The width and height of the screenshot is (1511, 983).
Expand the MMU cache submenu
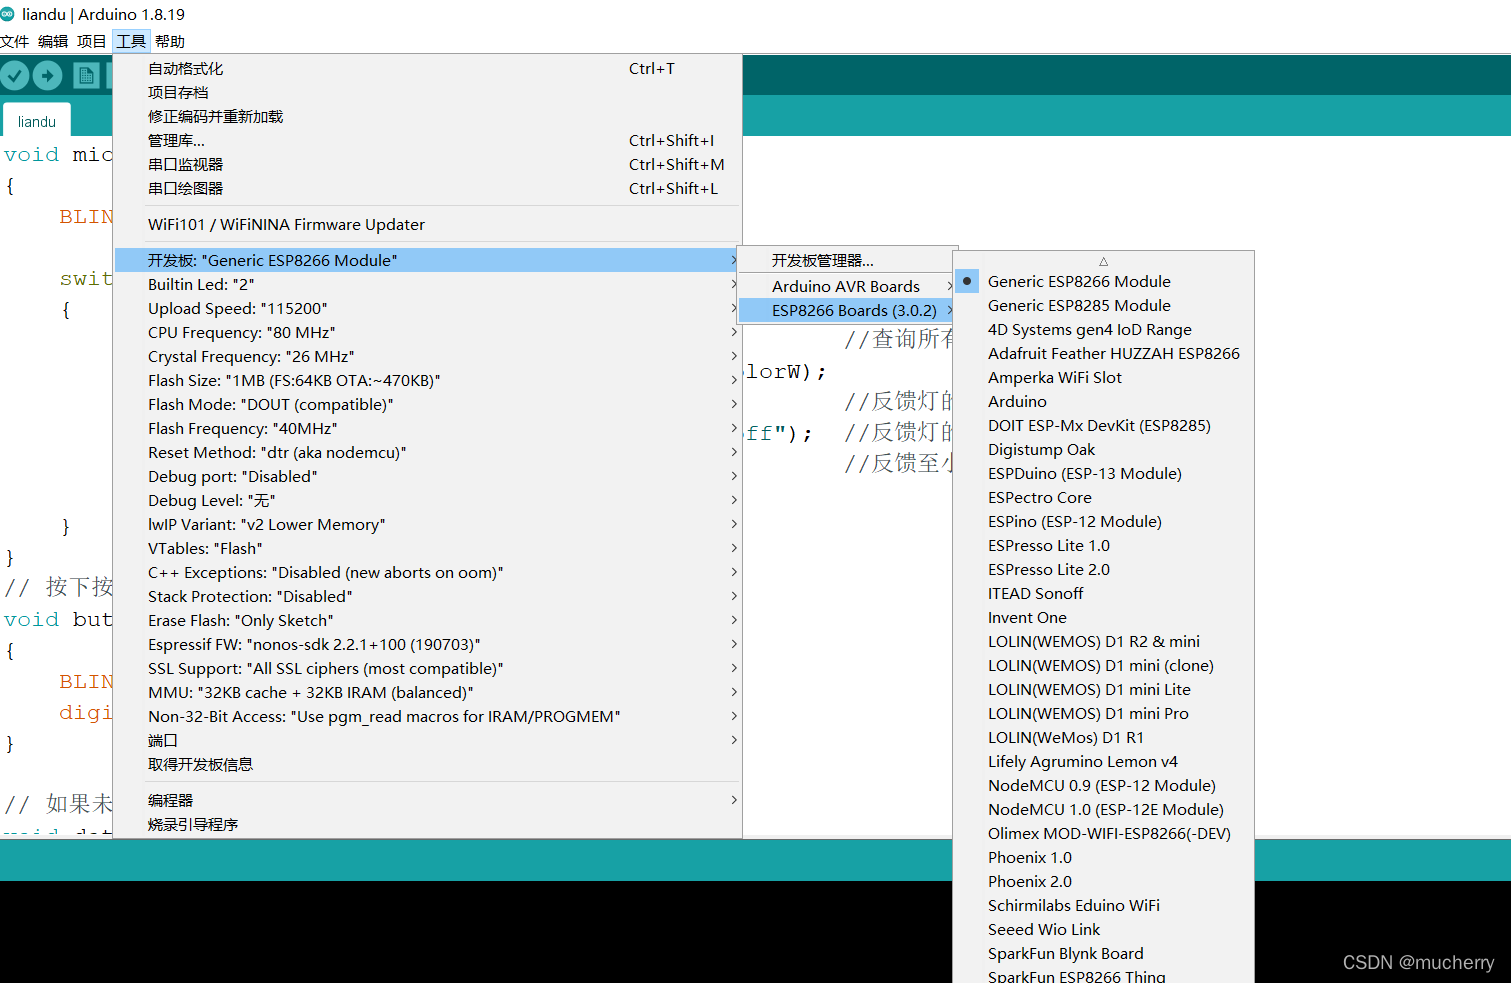click(428, 692)
